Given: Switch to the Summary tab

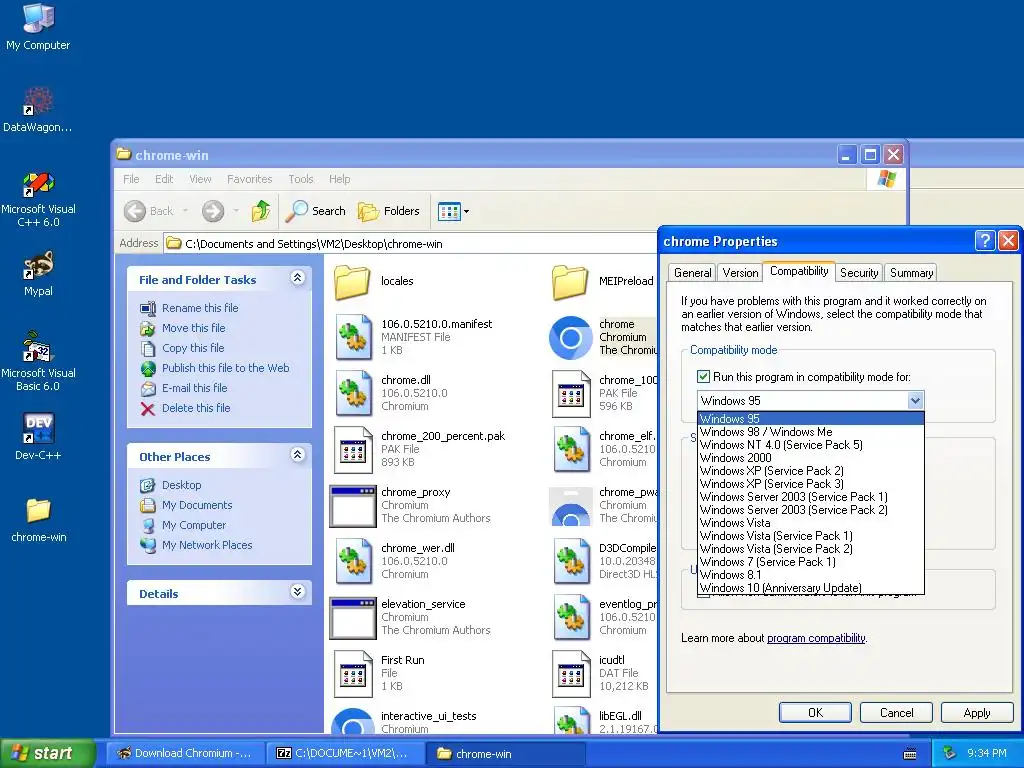Looking at the screenshot, I should [x=911, y=273].
